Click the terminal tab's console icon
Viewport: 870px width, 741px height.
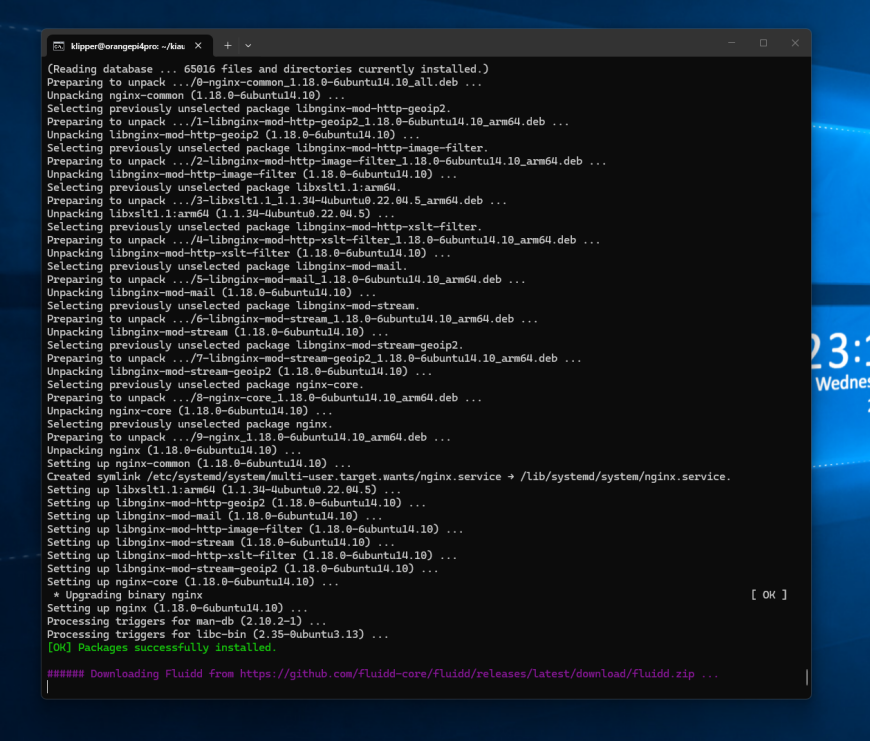[x=59, y=46]
